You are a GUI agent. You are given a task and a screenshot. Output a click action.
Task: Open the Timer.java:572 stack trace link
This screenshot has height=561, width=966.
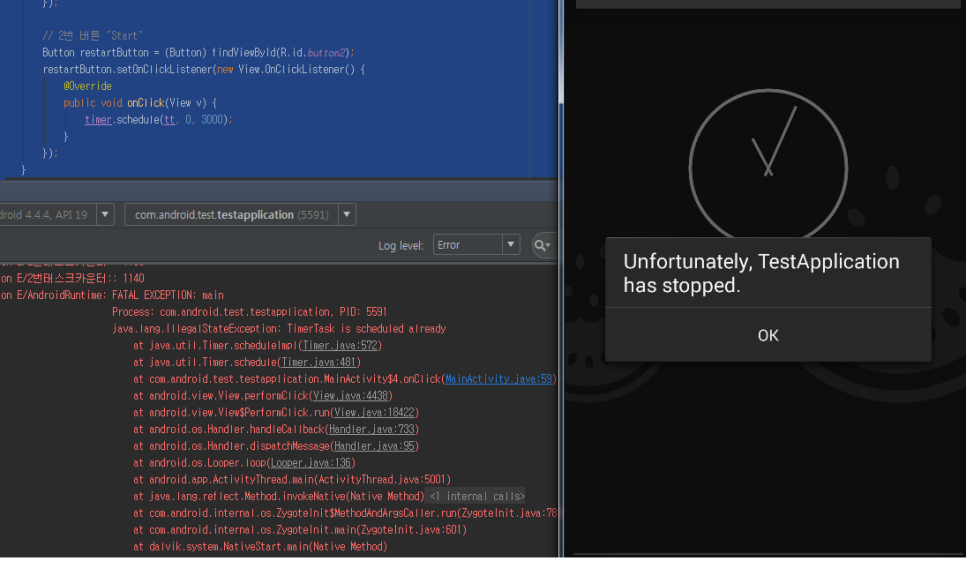(x=341, y=346)
